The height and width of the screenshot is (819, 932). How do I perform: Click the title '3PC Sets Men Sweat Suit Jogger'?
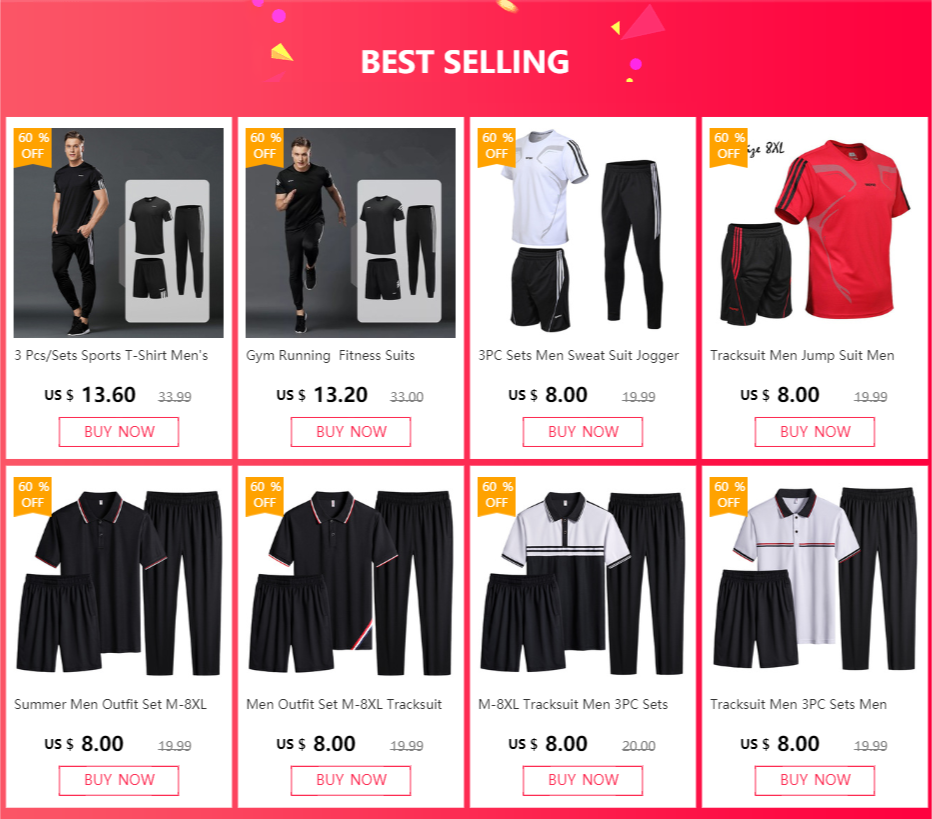[578, 355]
